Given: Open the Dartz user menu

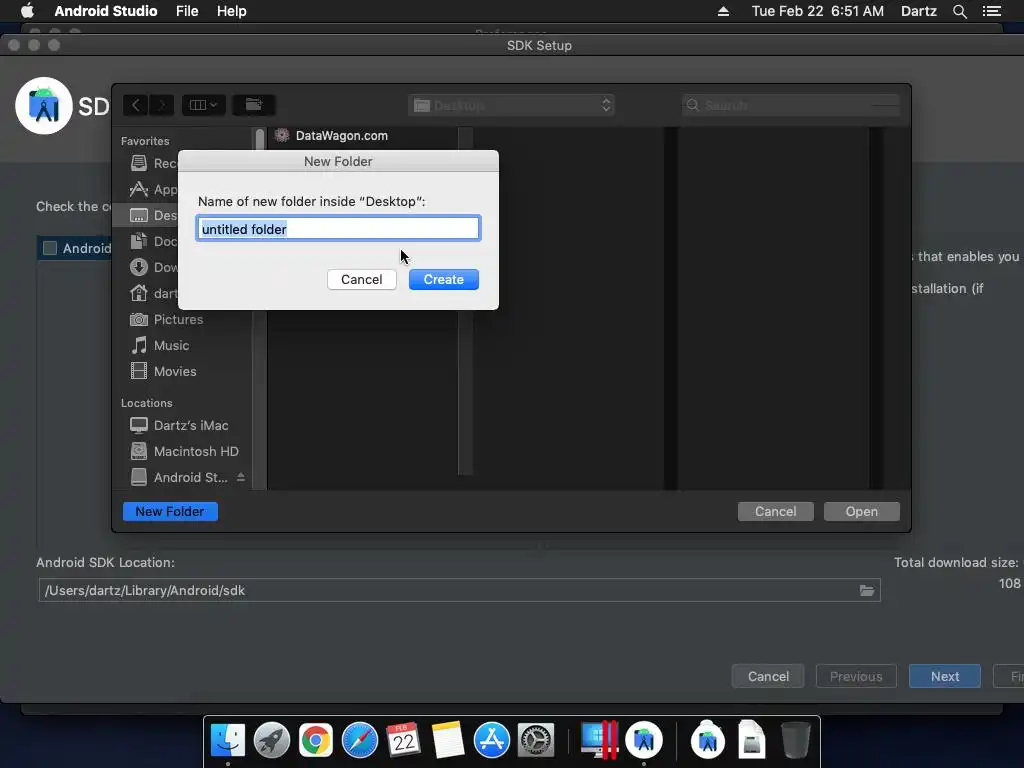Looking at the screenshot, I should tap(919, 11).
